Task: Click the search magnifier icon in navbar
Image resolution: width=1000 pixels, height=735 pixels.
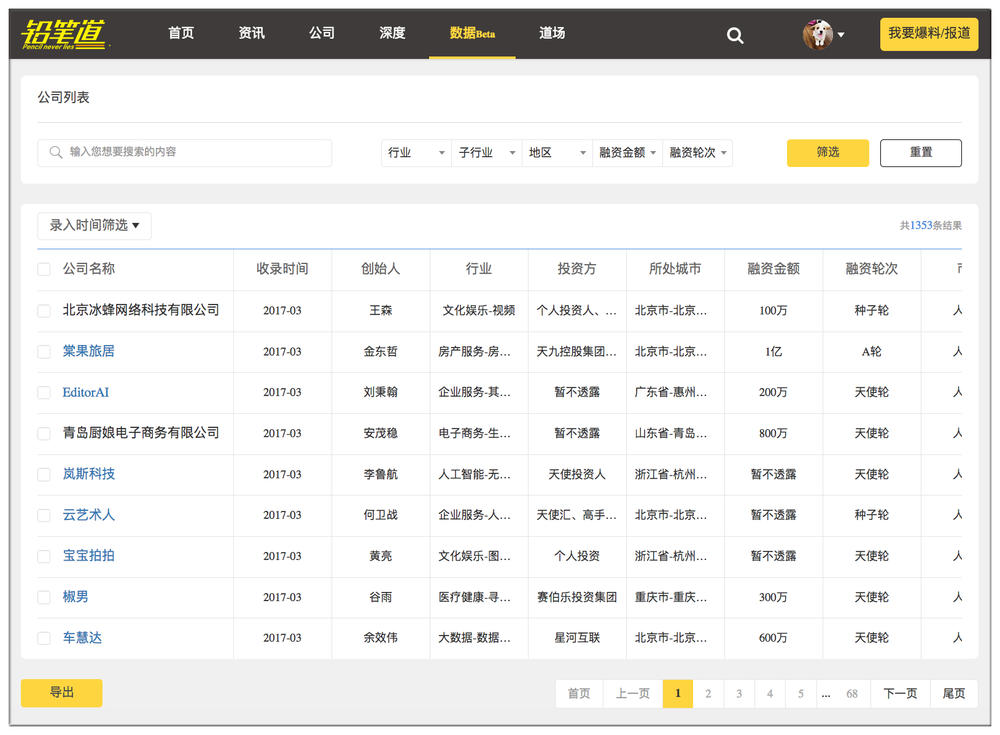Action: tap(735, 36)
